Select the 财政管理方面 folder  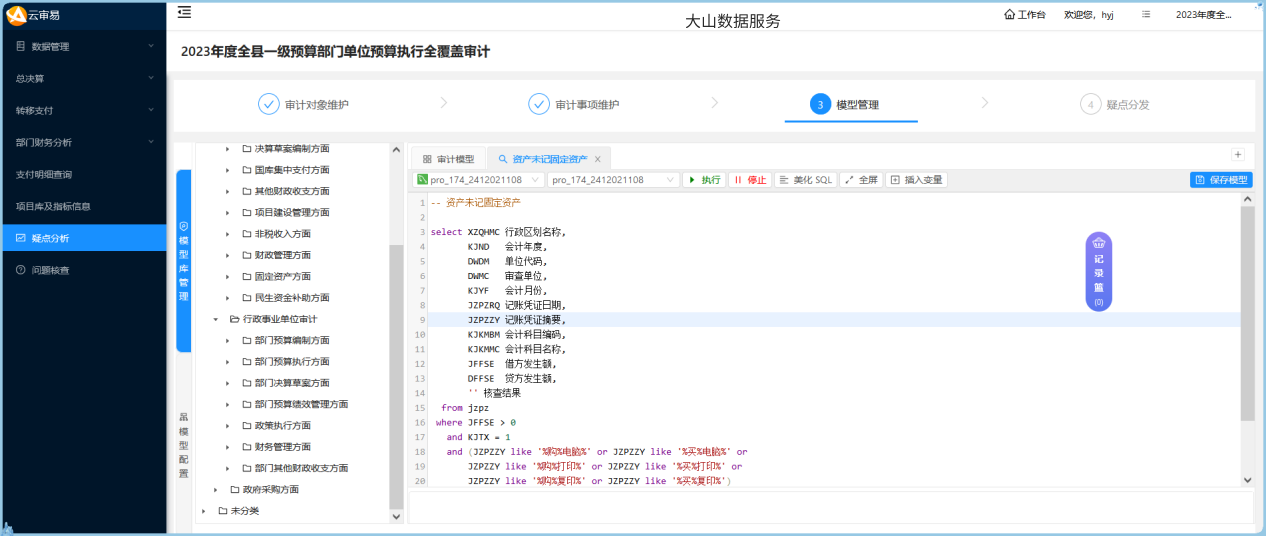[x=276, y=255]
